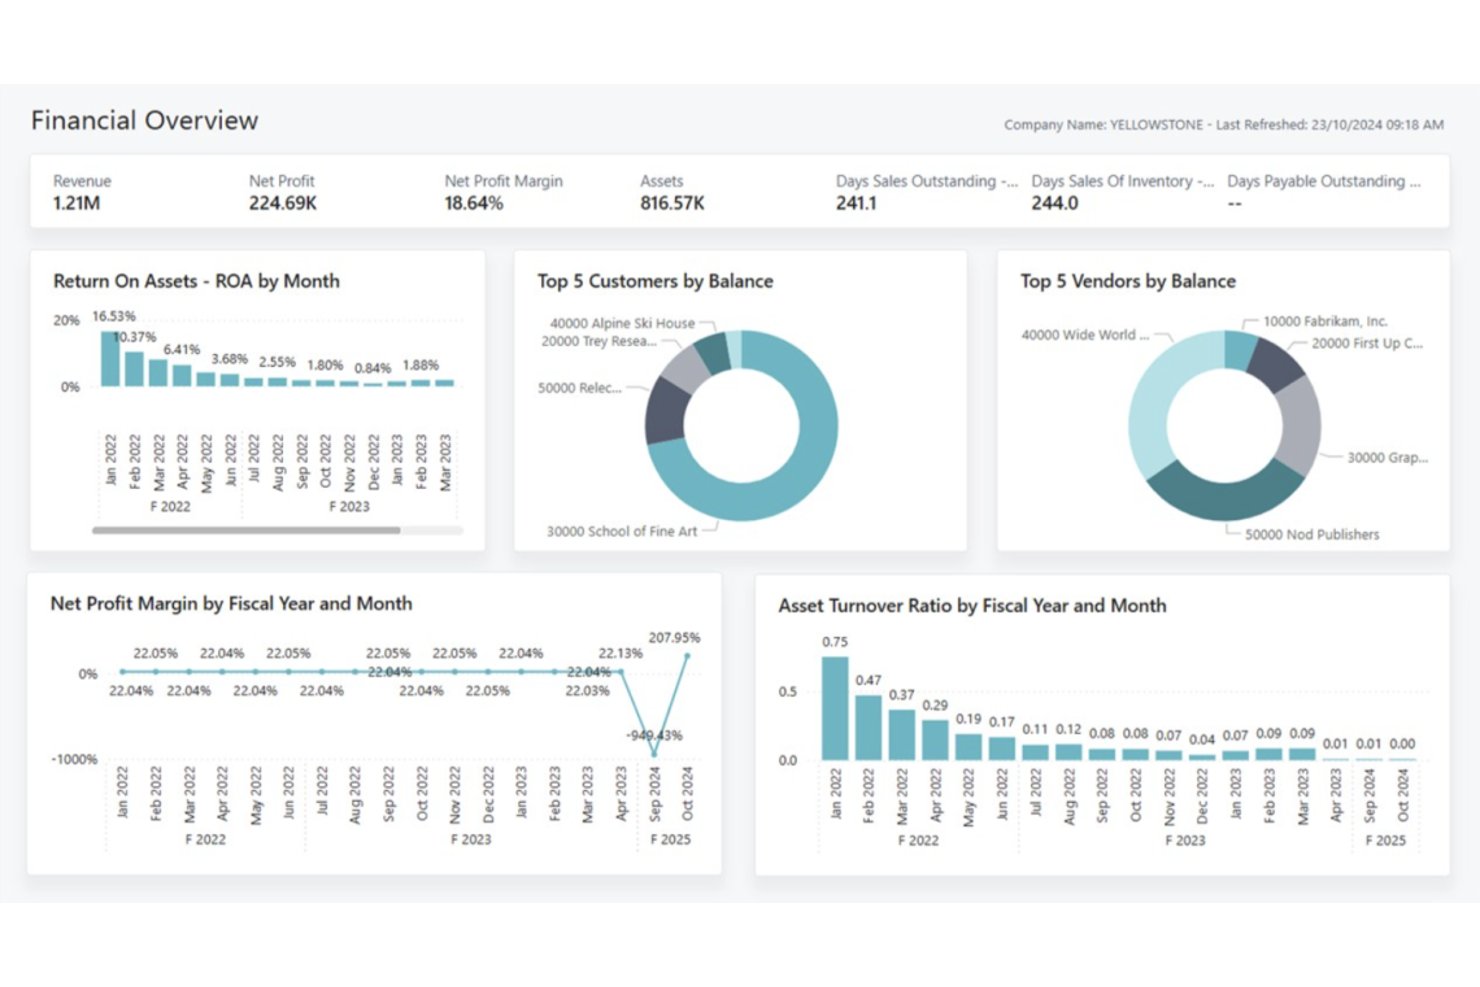
Task: Select the 0.37 Asset Turnover bar for Mar 2022
Action: click(x=902, y=735)
